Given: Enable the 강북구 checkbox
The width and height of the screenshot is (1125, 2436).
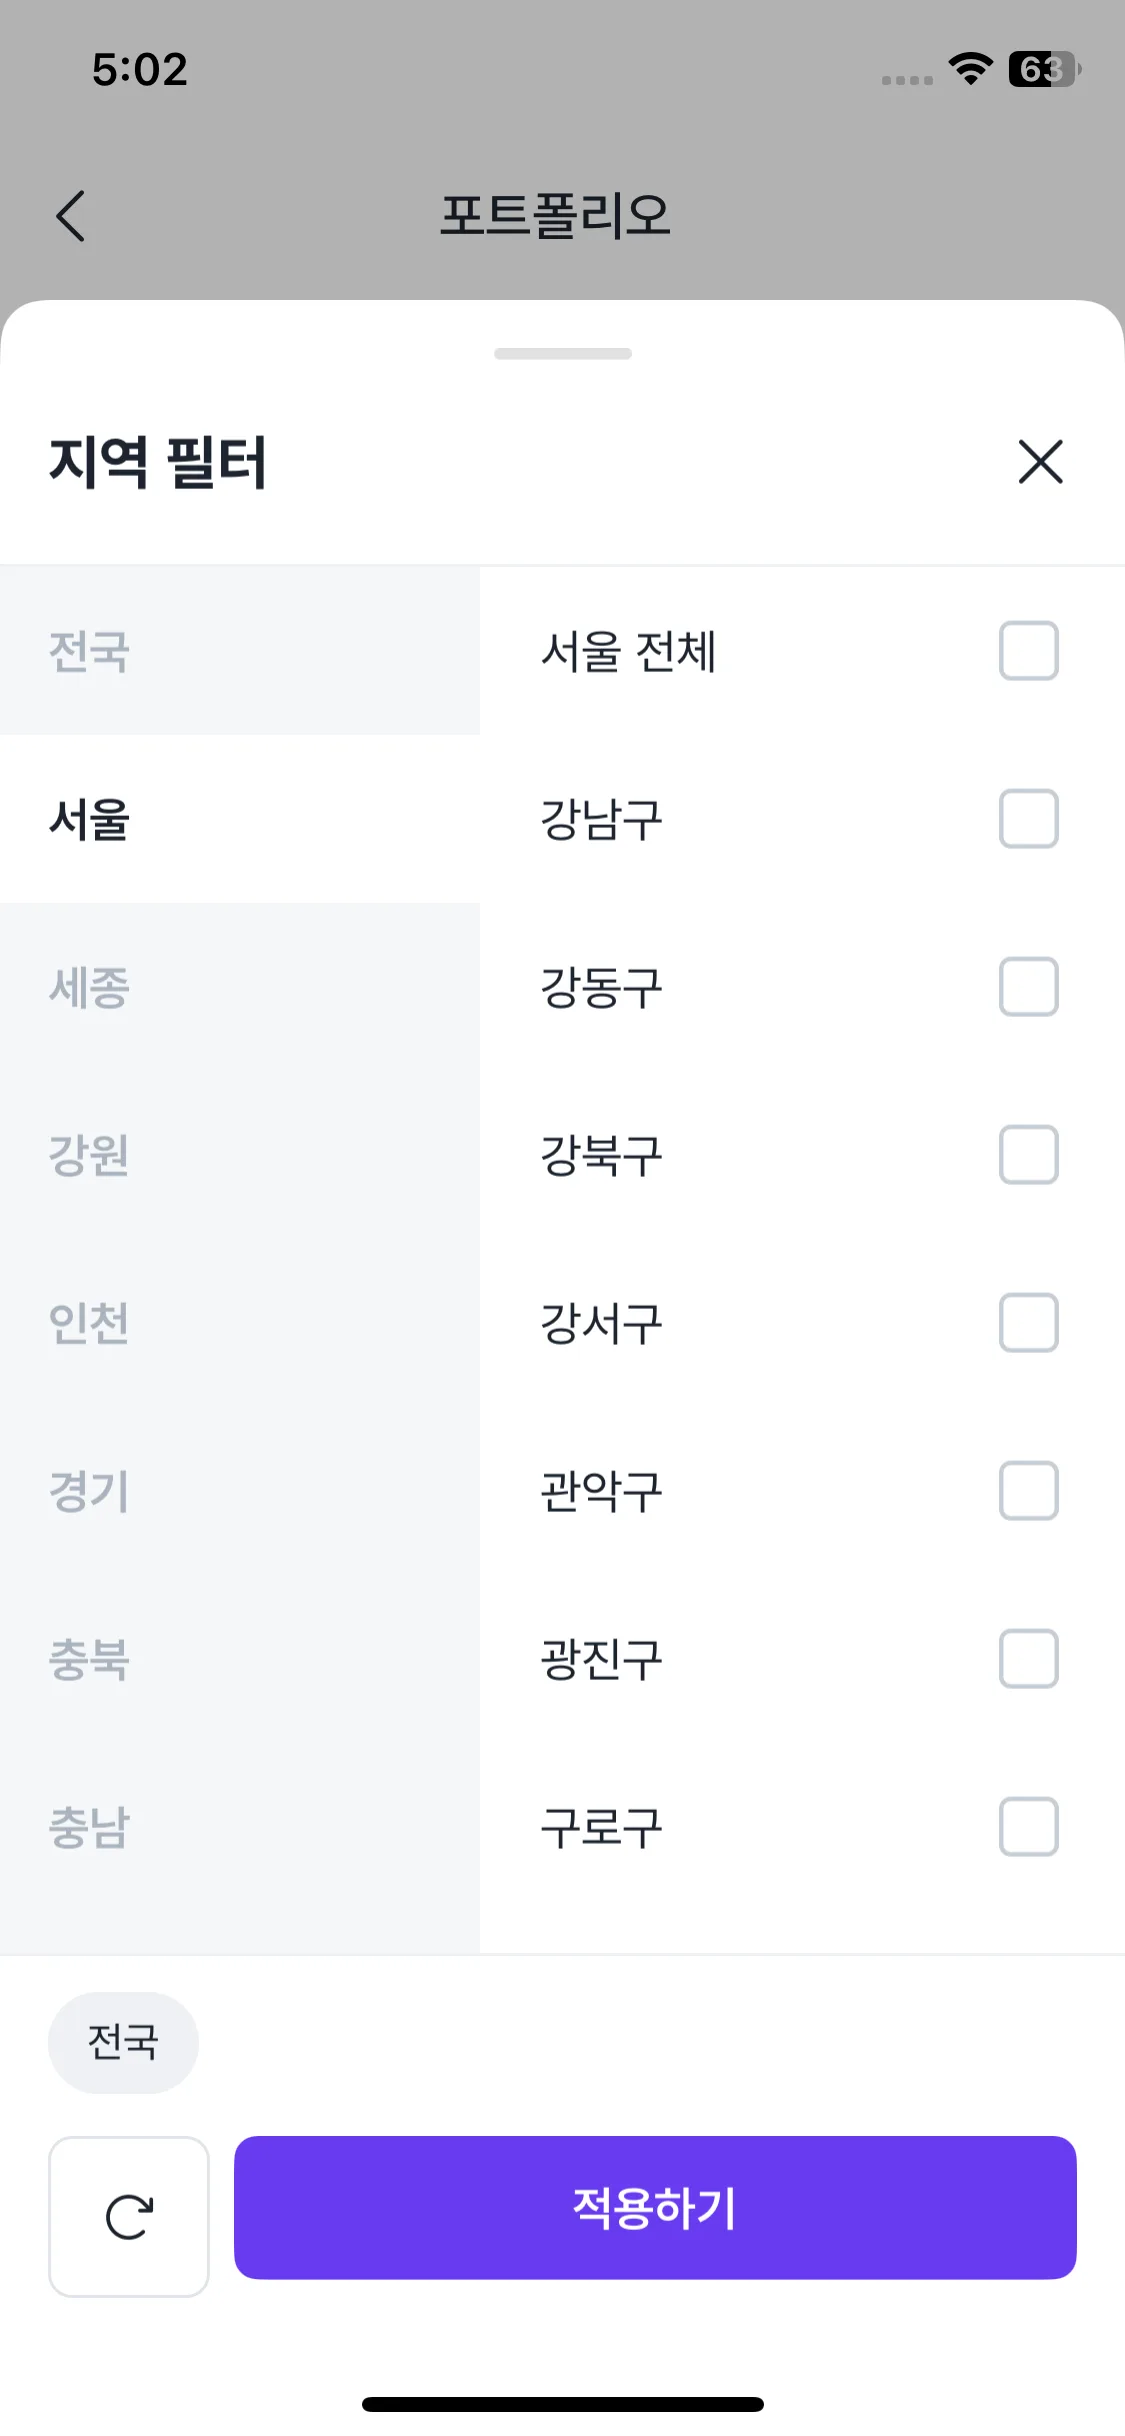Looking at the screenshot, I should click(1028, 1155).
